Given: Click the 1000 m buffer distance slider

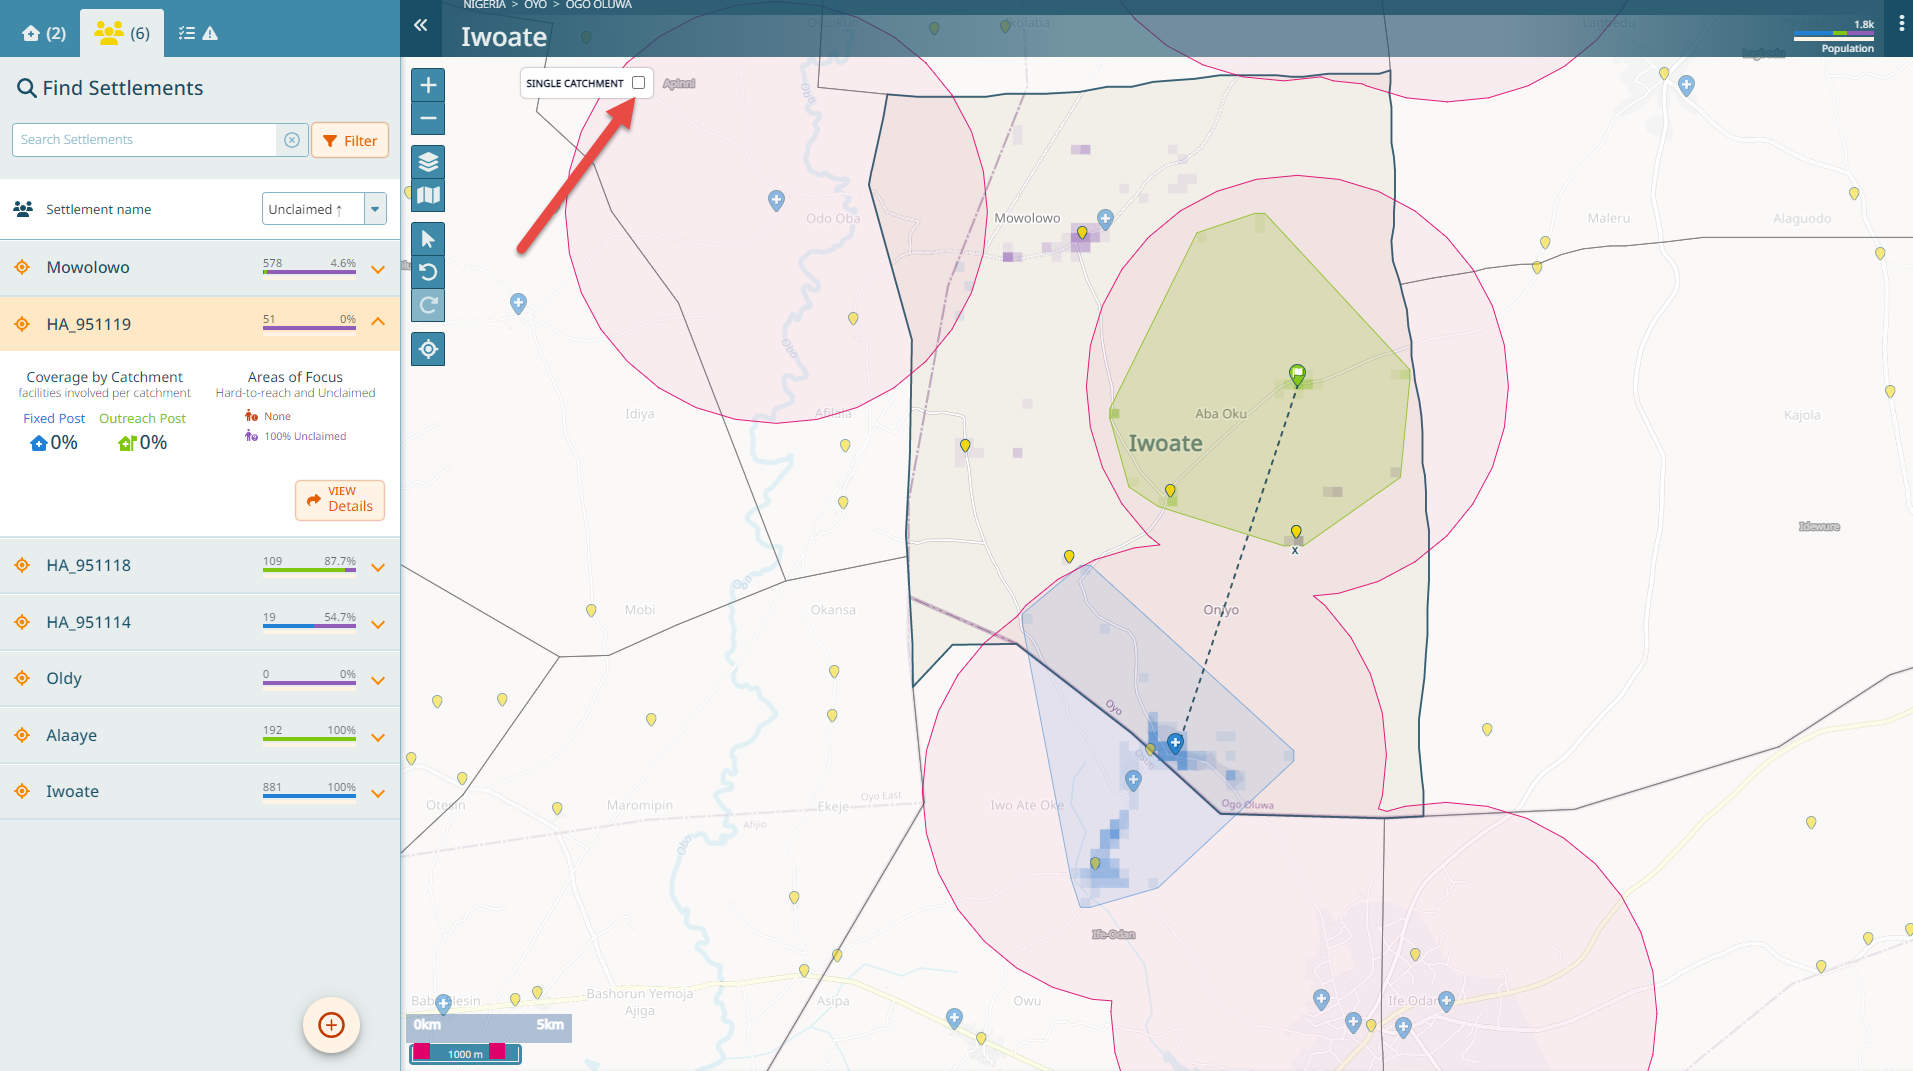Looking at the screenshot, I should coord(465,1053).
